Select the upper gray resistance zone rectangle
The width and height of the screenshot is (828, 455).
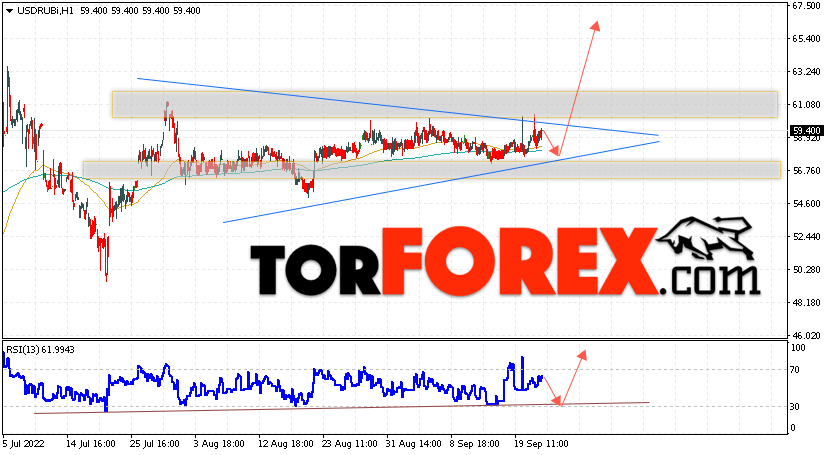(x=445, y=105)
